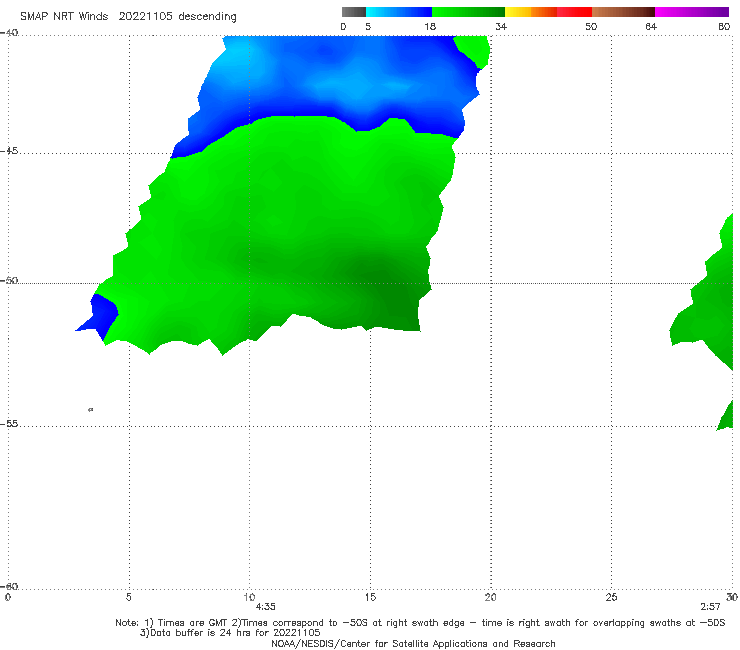The image size is (740, 650).
Task: Click the color bar label "18"
Action: [430, 26]
